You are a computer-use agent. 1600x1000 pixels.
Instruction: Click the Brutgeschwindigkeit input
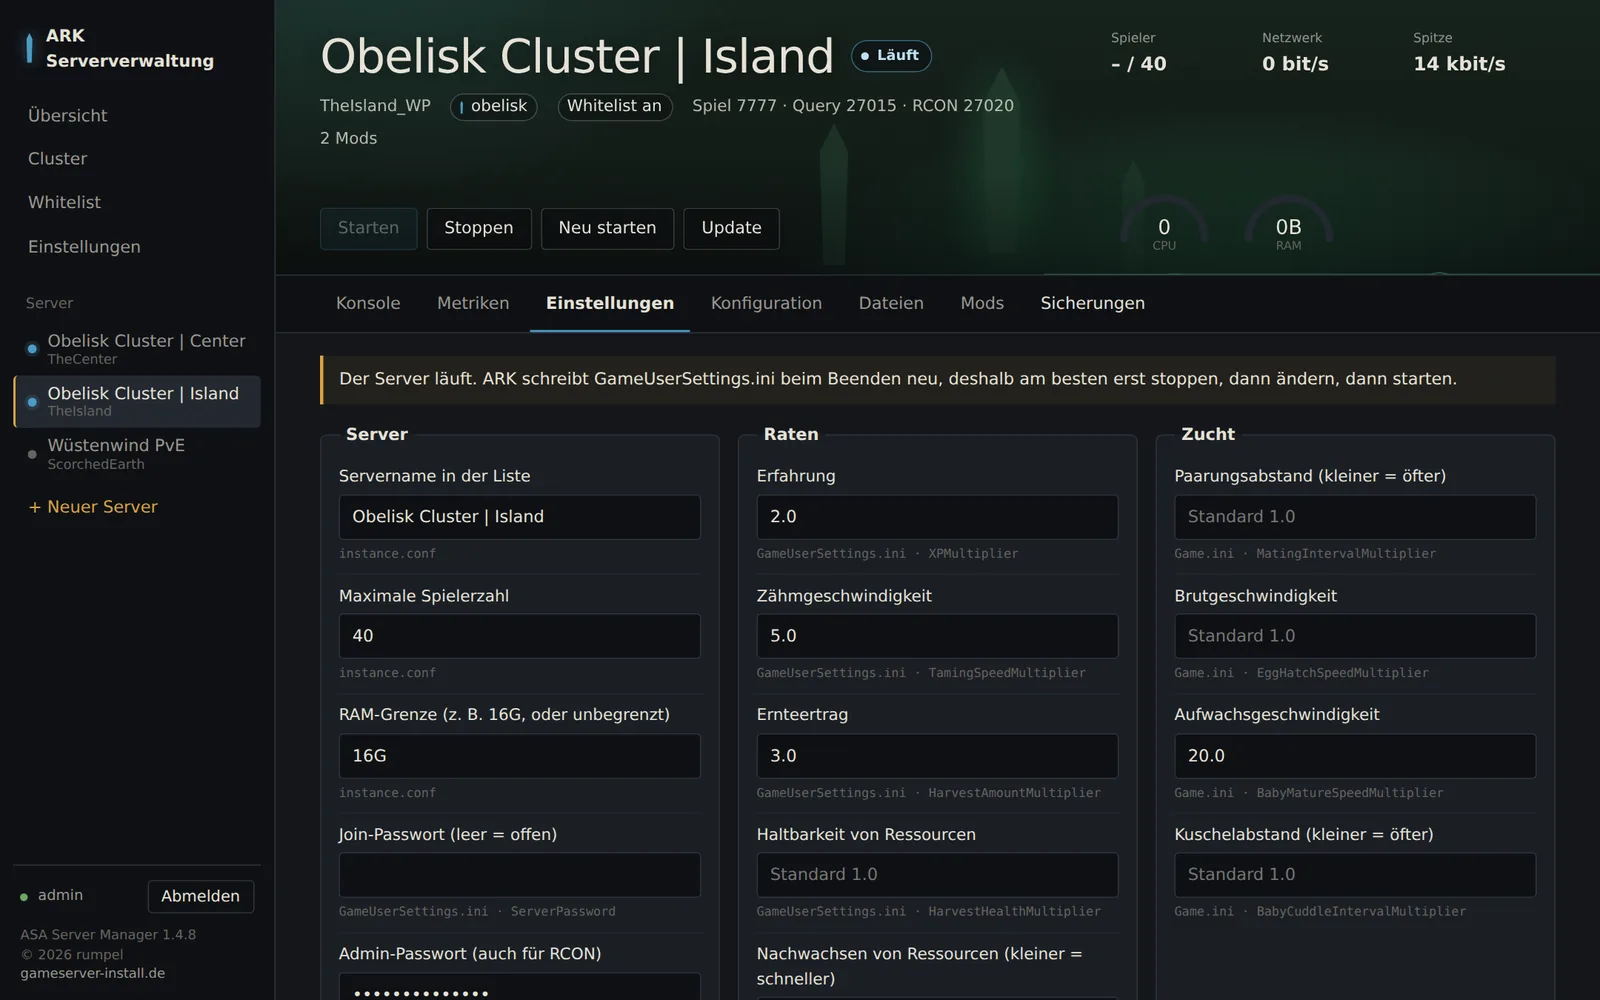pyautogui.click(x=1355, y=636)
